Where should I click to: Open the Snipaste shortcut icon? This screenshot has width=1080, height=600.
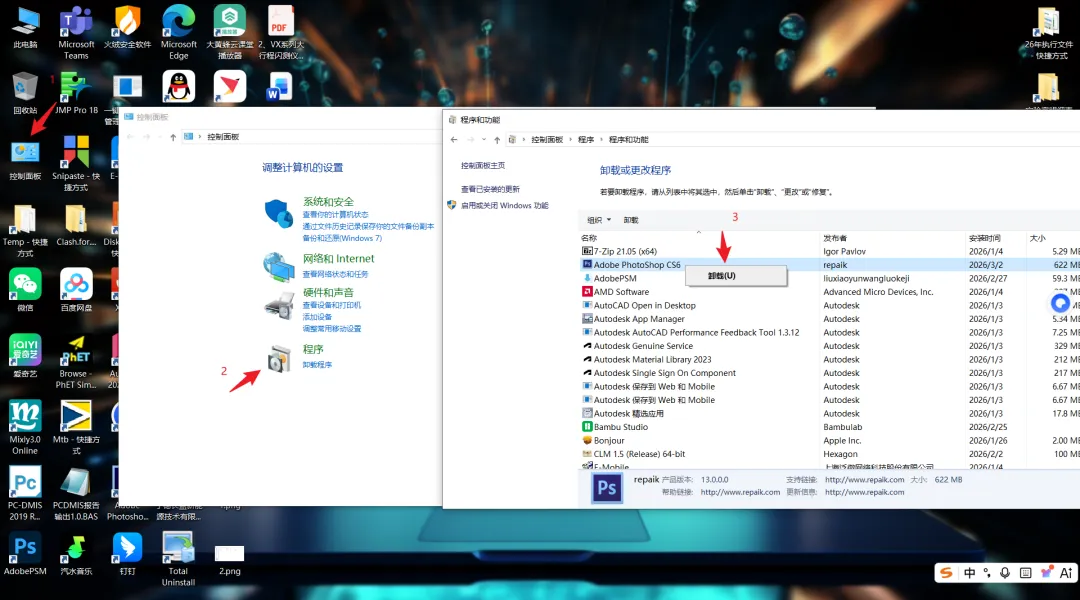point(76,163)
